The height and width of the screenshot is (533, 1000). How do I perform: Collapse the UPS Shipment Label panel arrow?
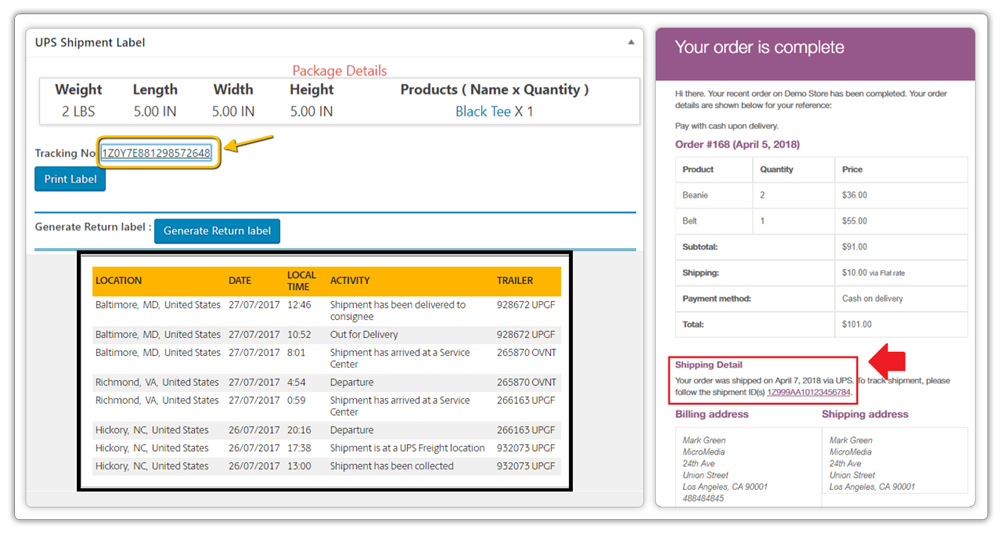631,42
